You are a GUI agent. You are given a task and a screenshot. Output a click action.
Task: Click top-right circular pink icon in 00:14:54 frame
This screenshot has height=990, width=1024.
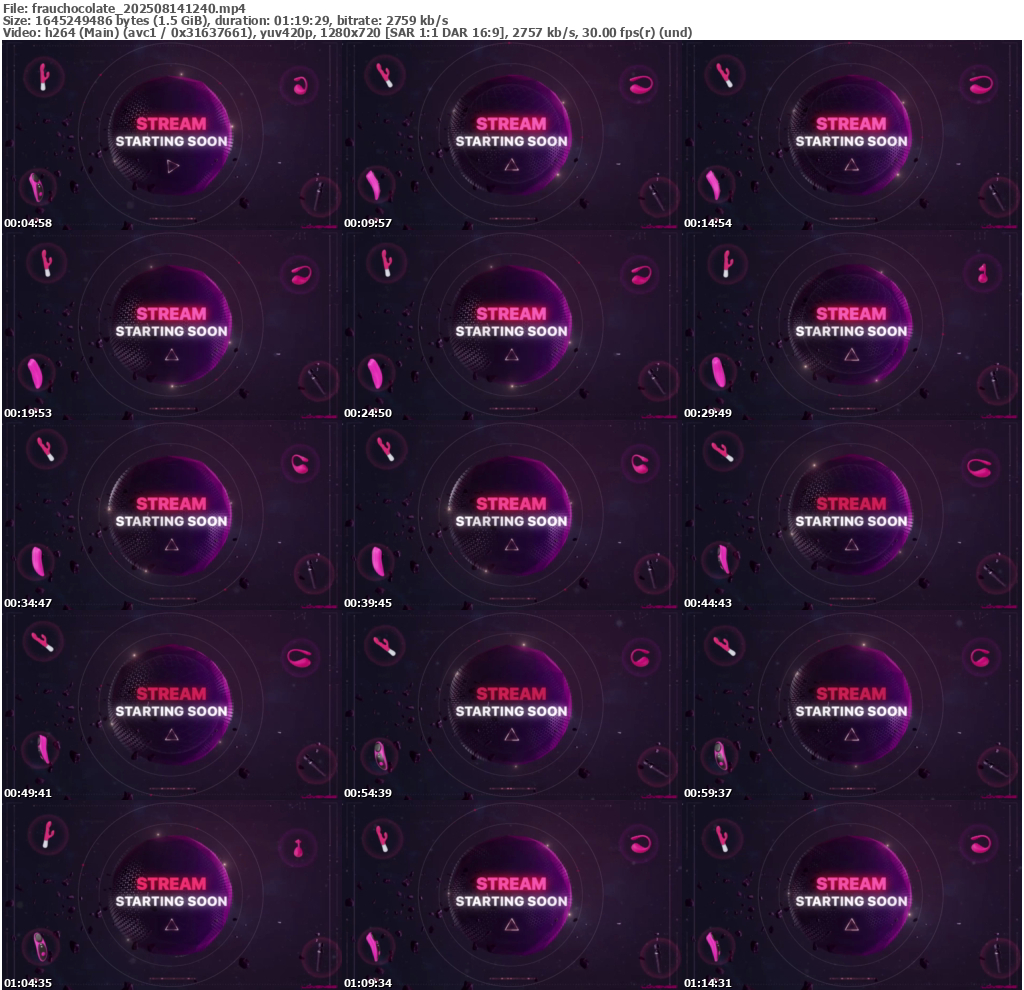(x=980, y=84)
